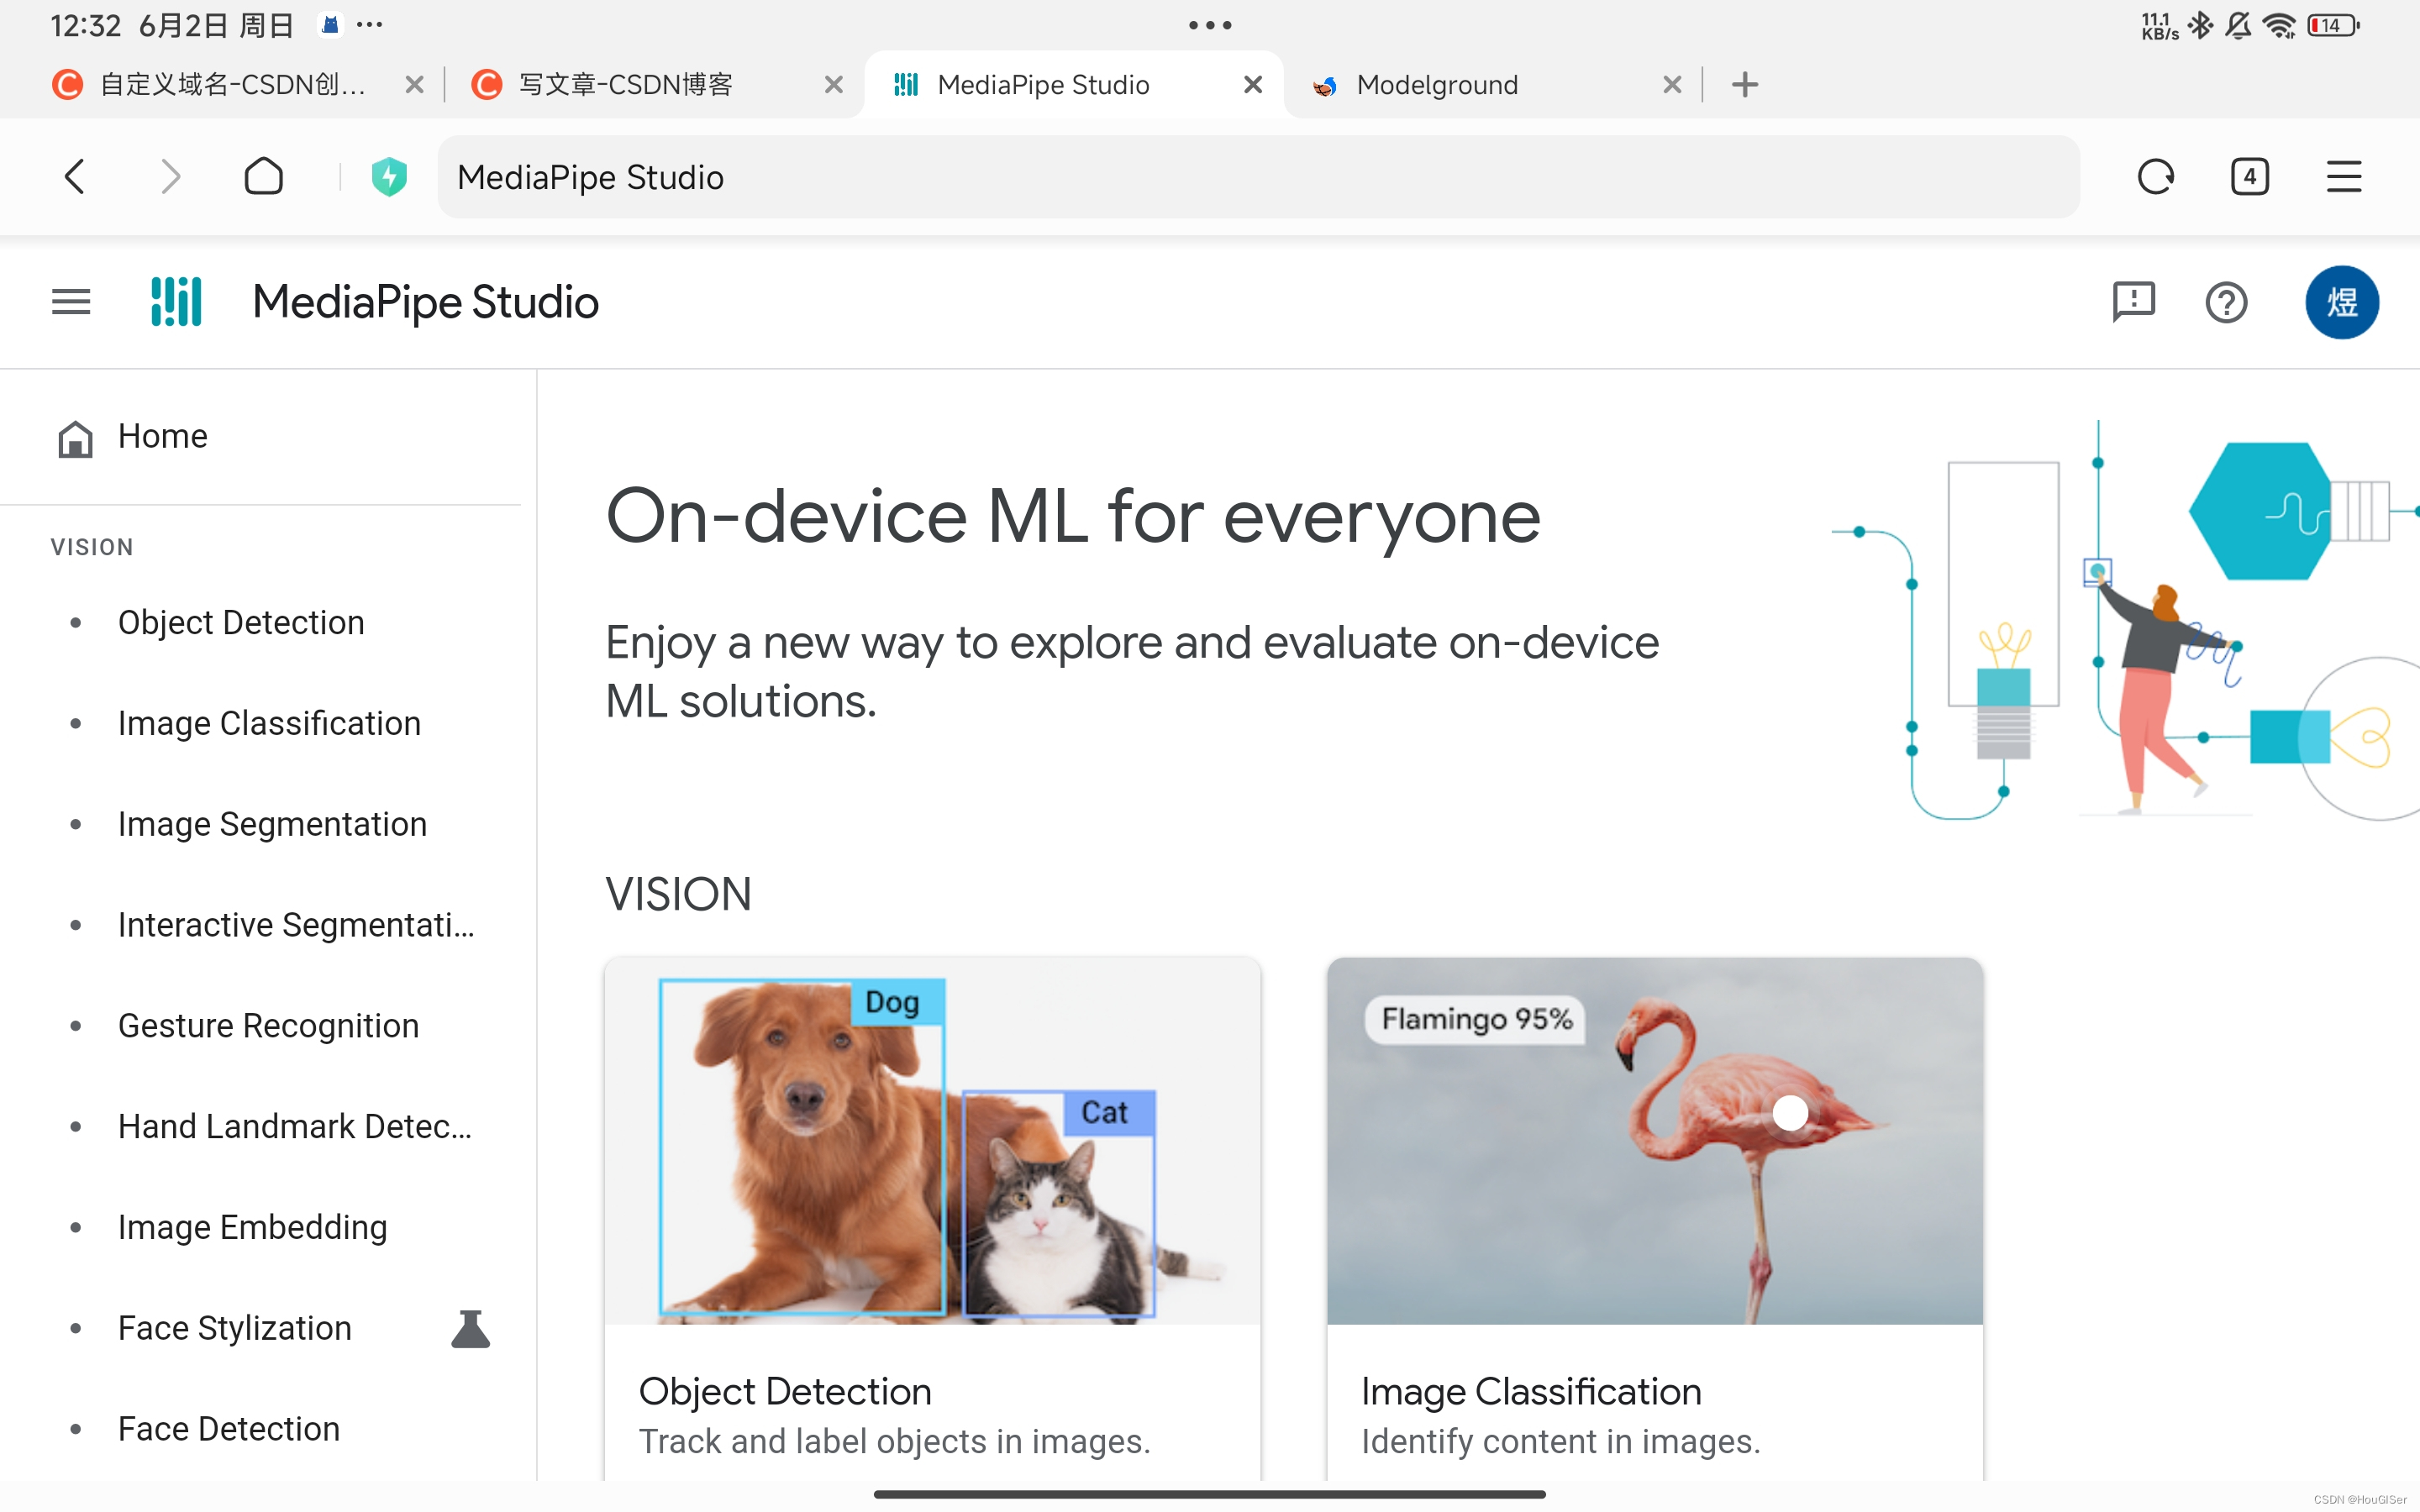2420x1512 pixels.
Task: Open the browser hamburger menu
Action: point(2343,177)
